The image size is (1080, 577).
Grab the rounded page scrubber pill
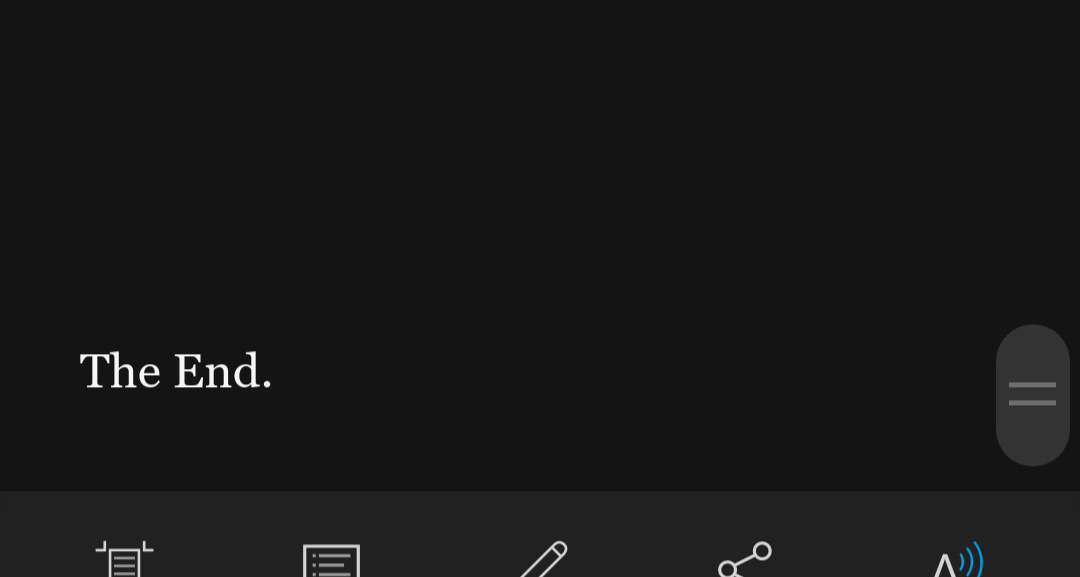pos(1032,395)
